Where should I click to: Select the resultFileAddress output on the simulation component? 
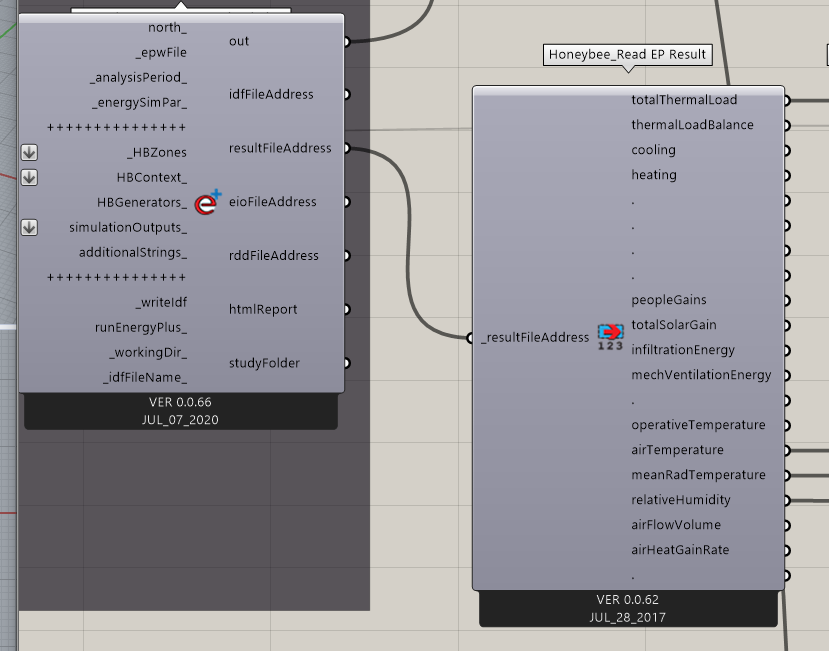[280, 148]
